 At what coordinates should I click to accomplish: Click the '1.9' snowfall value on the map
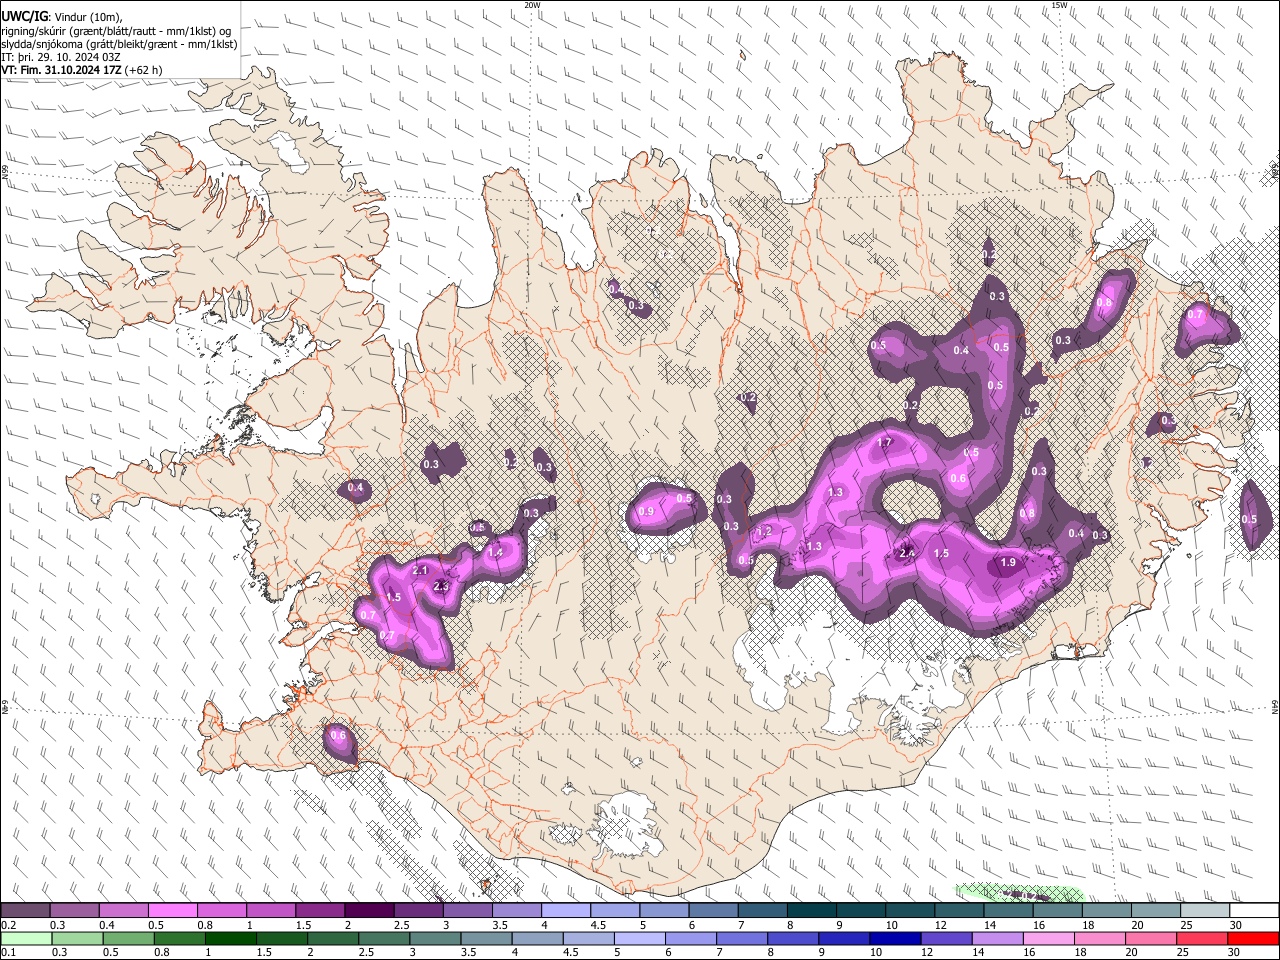click(1008, 563)
